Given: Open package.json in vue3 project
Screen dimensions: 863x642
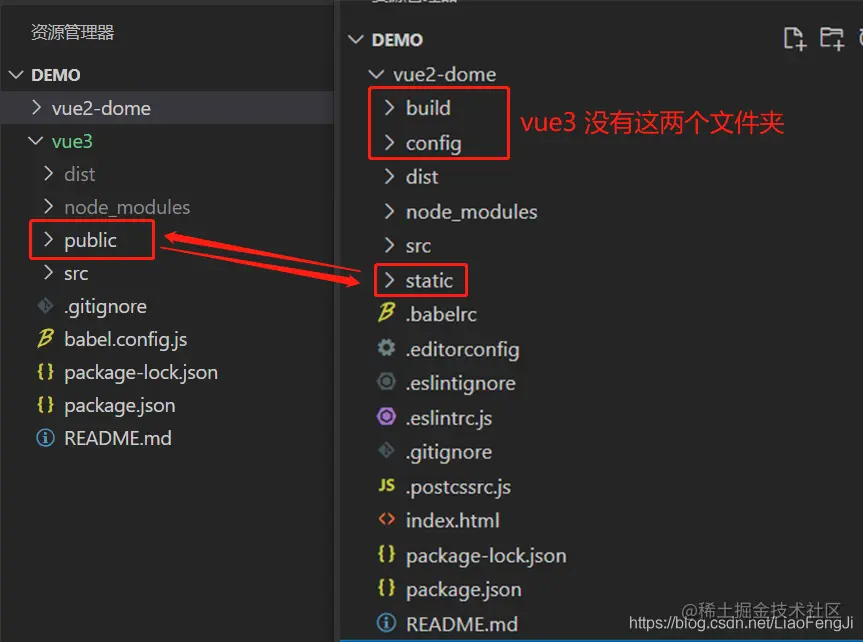Looking at the screenshot, I should click(119, 406).
